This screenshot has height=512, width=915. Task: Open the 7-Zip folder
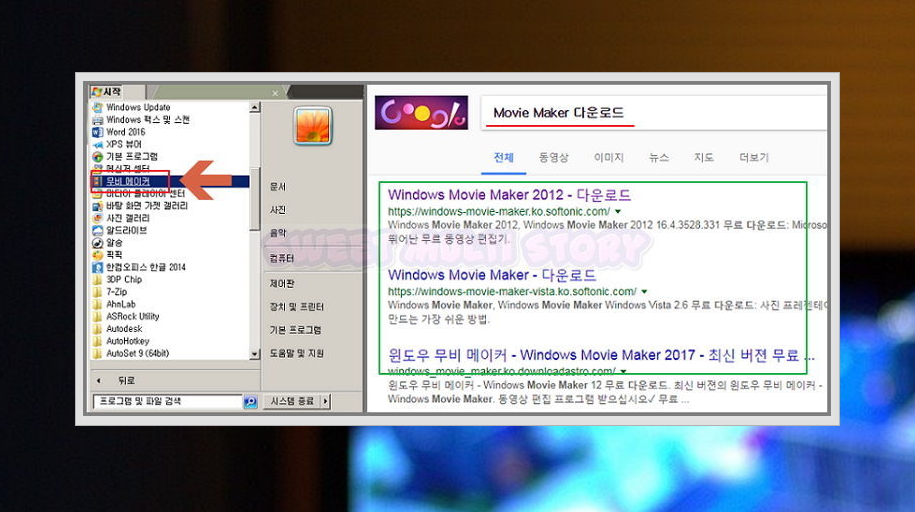[x=110, y=292]
